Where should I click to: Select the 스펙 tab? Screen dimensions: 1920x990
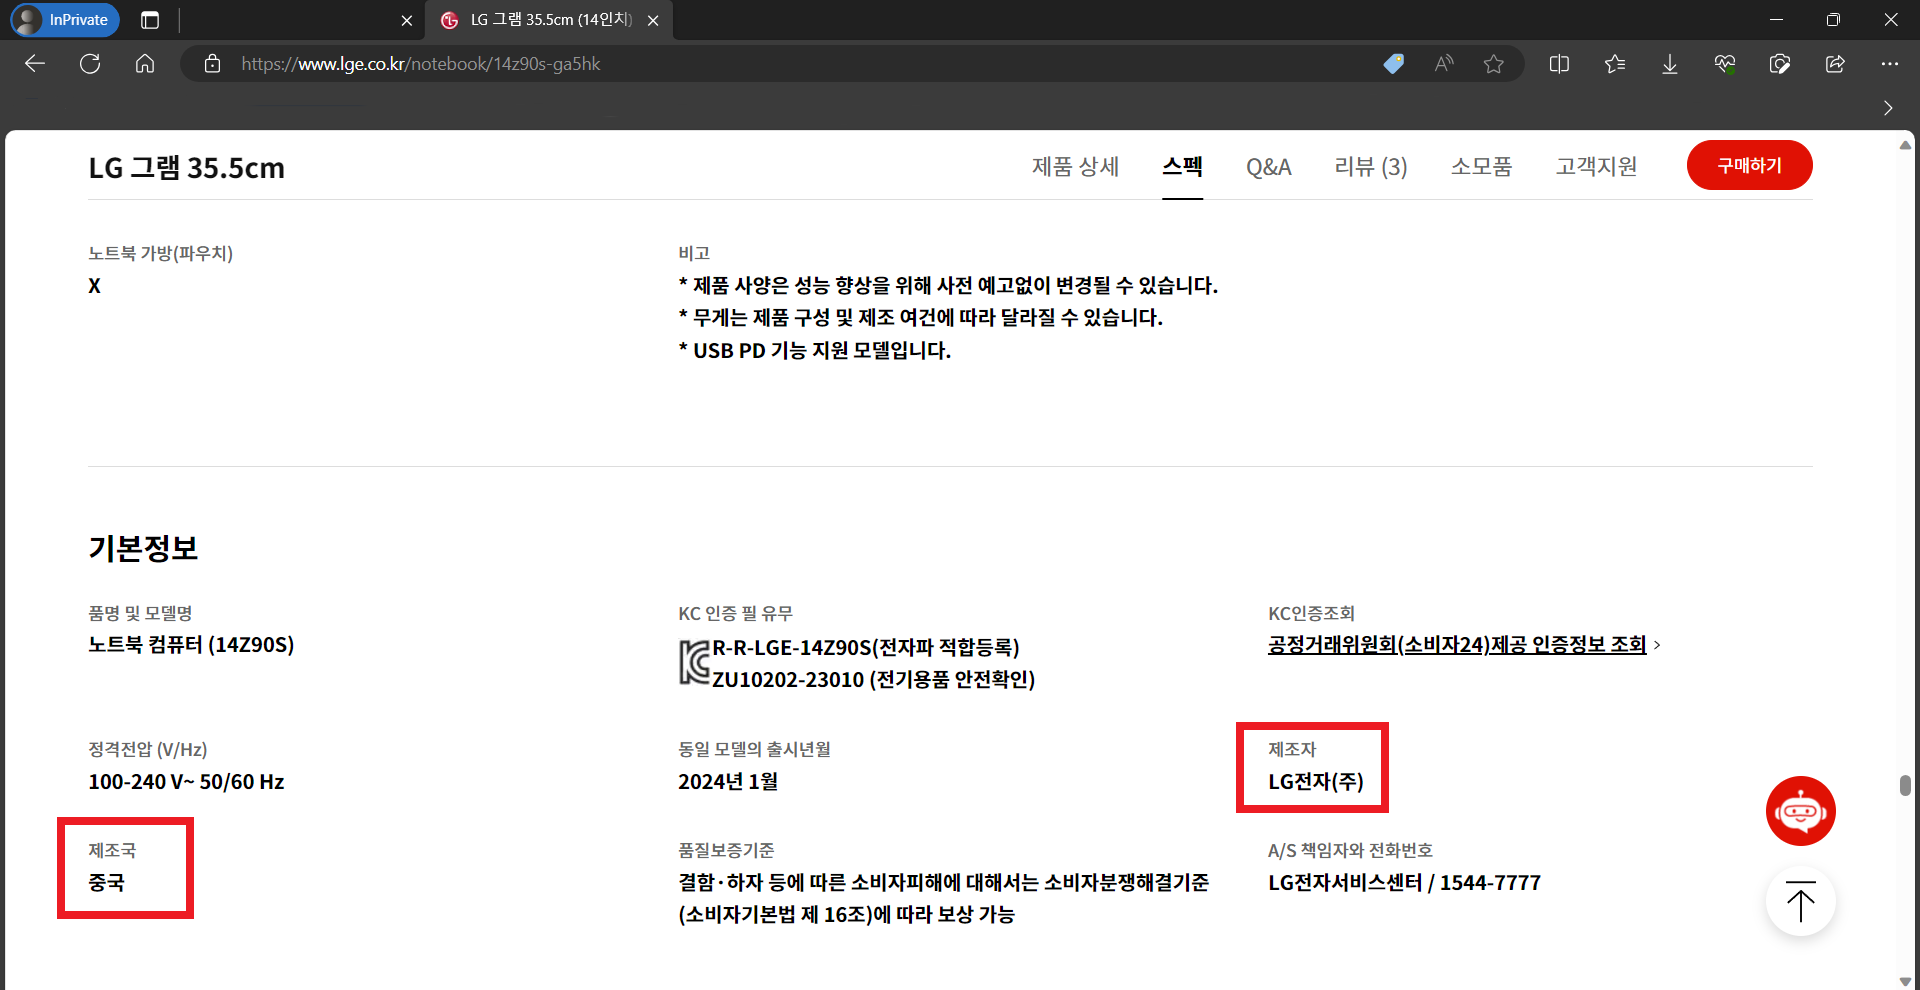click(1182, 167)
